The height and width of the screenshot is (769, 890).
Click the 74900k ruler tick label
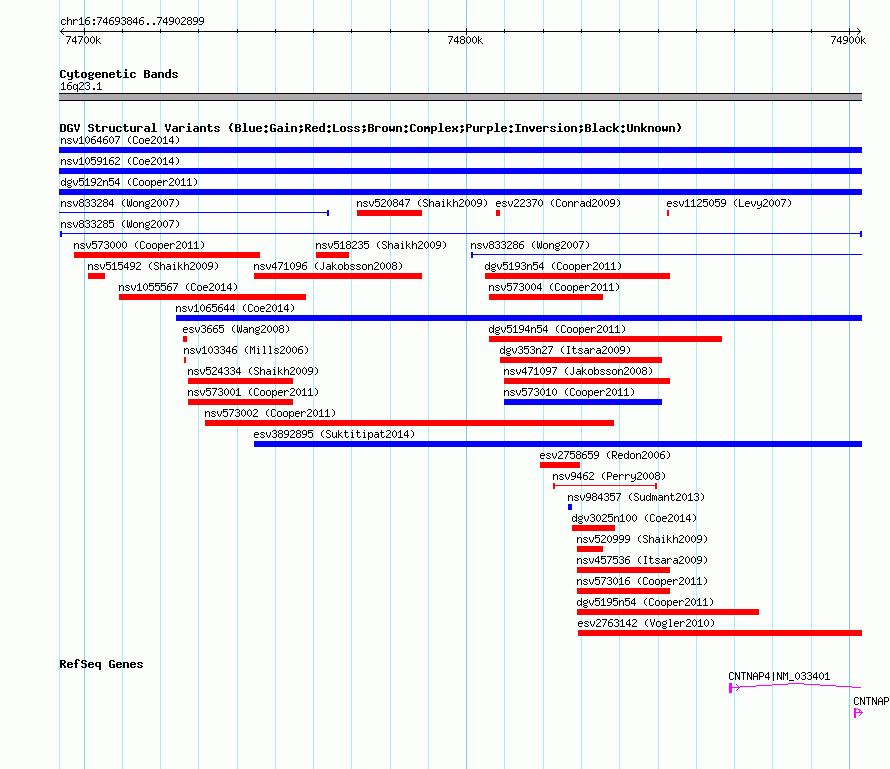coord(848,40)
